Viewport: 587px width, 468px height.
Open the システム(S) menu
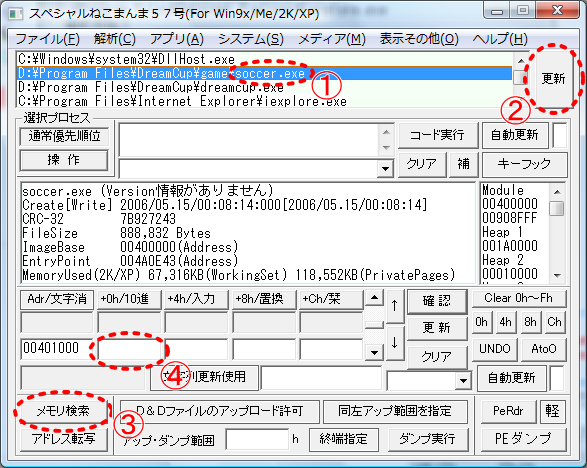(251, 39)
